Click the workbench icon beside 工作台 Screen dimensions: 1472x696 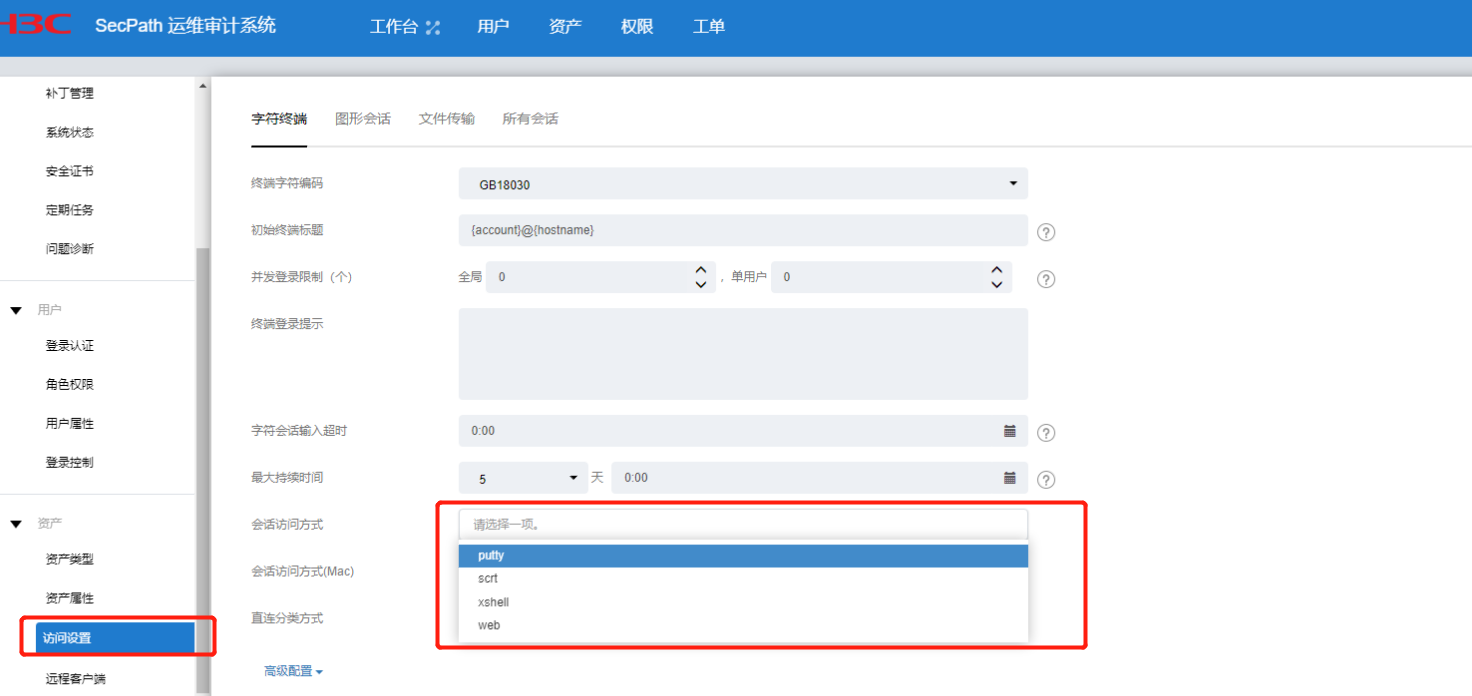click(433, 27)
